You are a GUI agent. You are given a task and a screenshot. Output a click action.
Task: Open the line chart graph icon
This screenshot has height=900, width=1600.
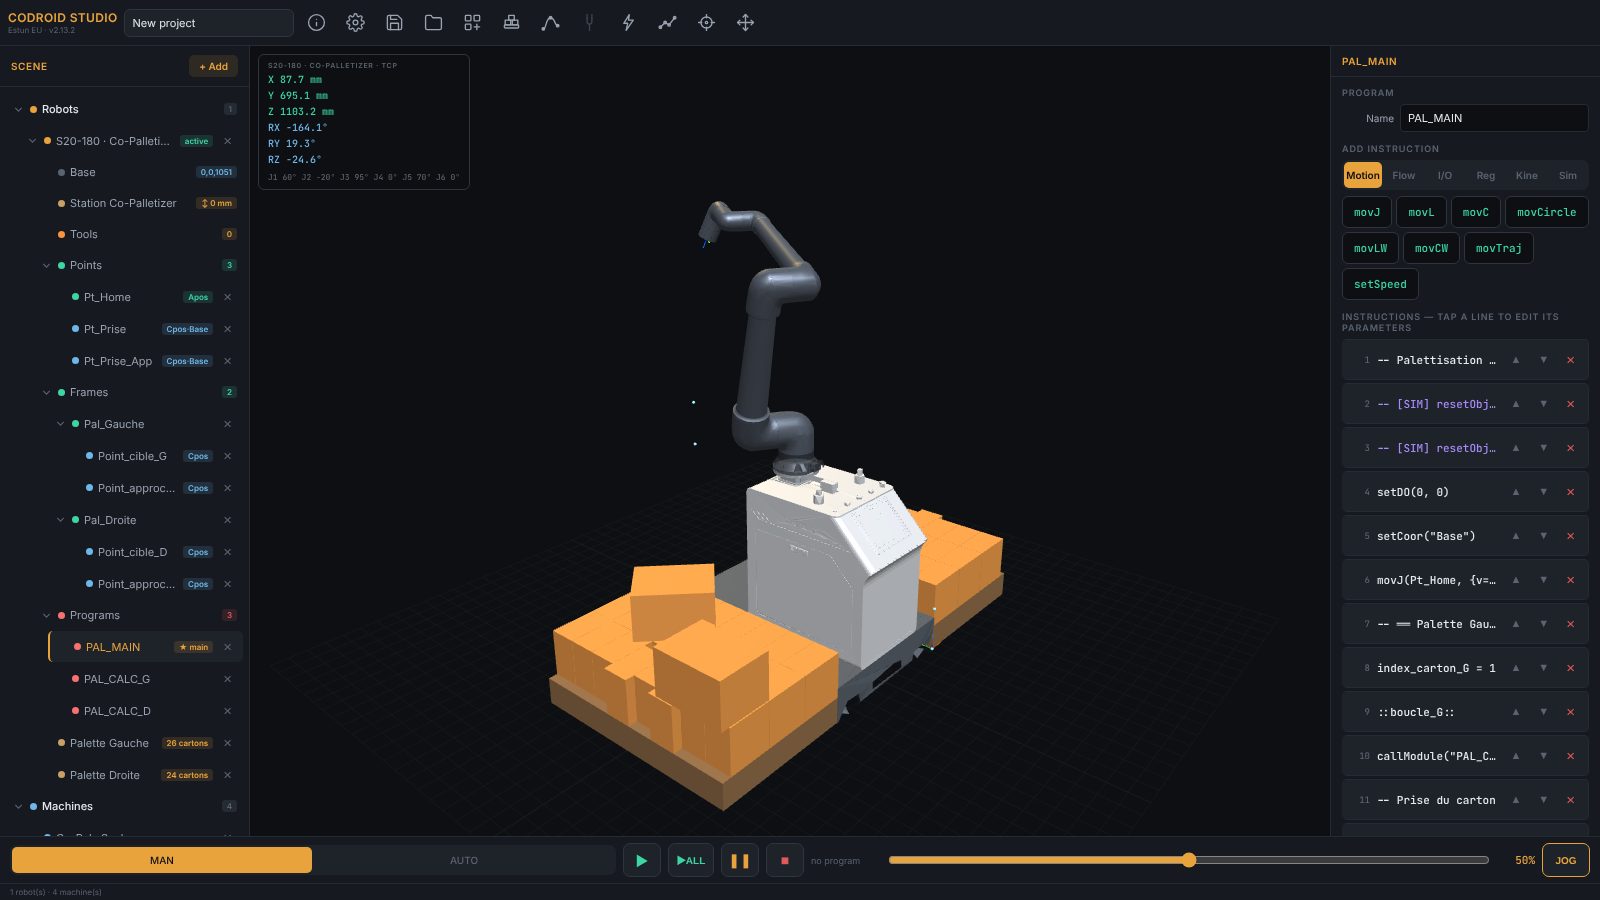667,23
